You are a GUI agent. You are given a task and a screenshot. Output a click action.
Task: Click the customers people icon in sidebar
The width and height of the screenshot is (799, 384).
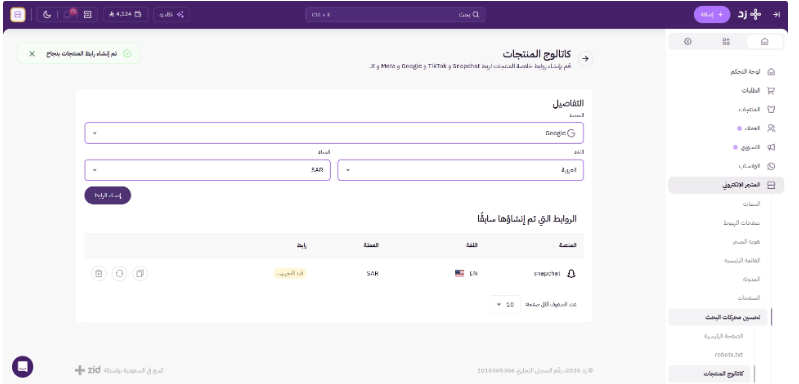pyautogui.click(x=771, y=128)
